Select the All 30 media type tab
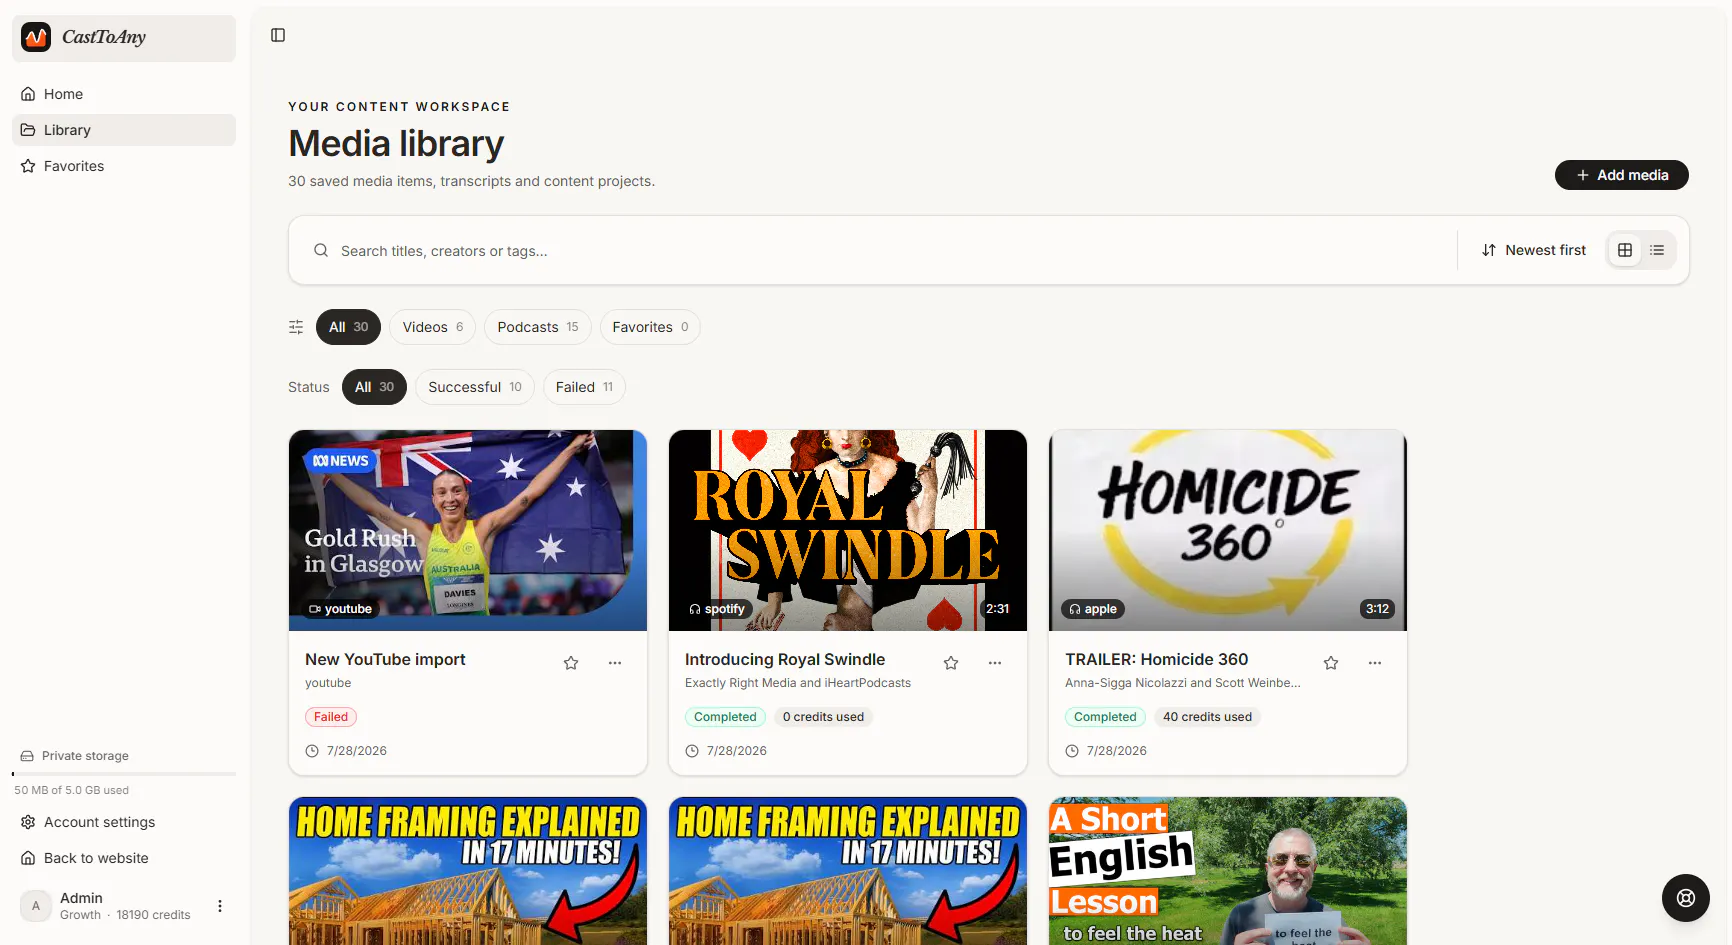 [x=348, y=327]
